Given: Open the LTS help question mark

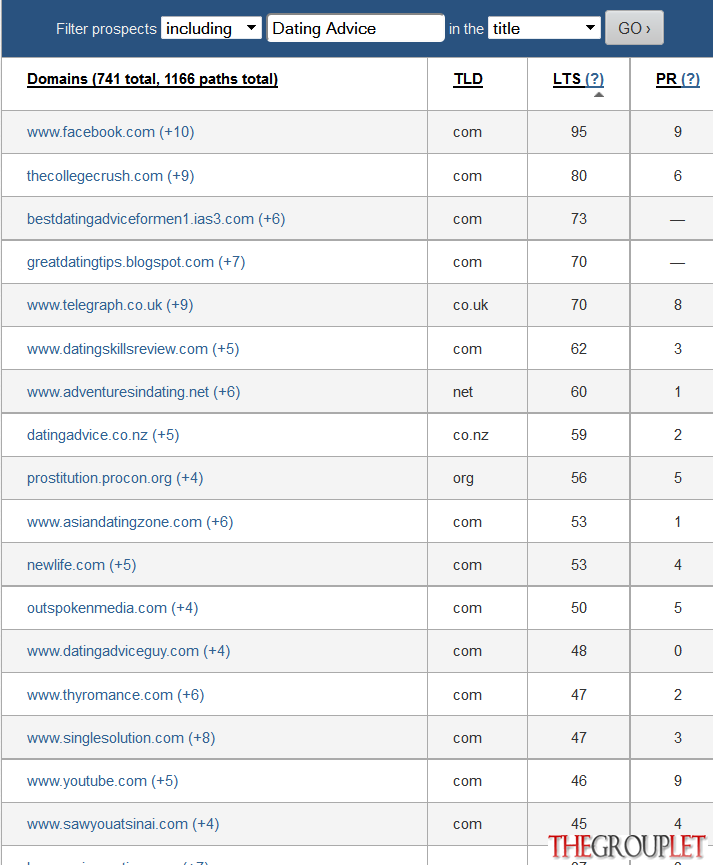Looking at the screenshot, I should [594, 79].
